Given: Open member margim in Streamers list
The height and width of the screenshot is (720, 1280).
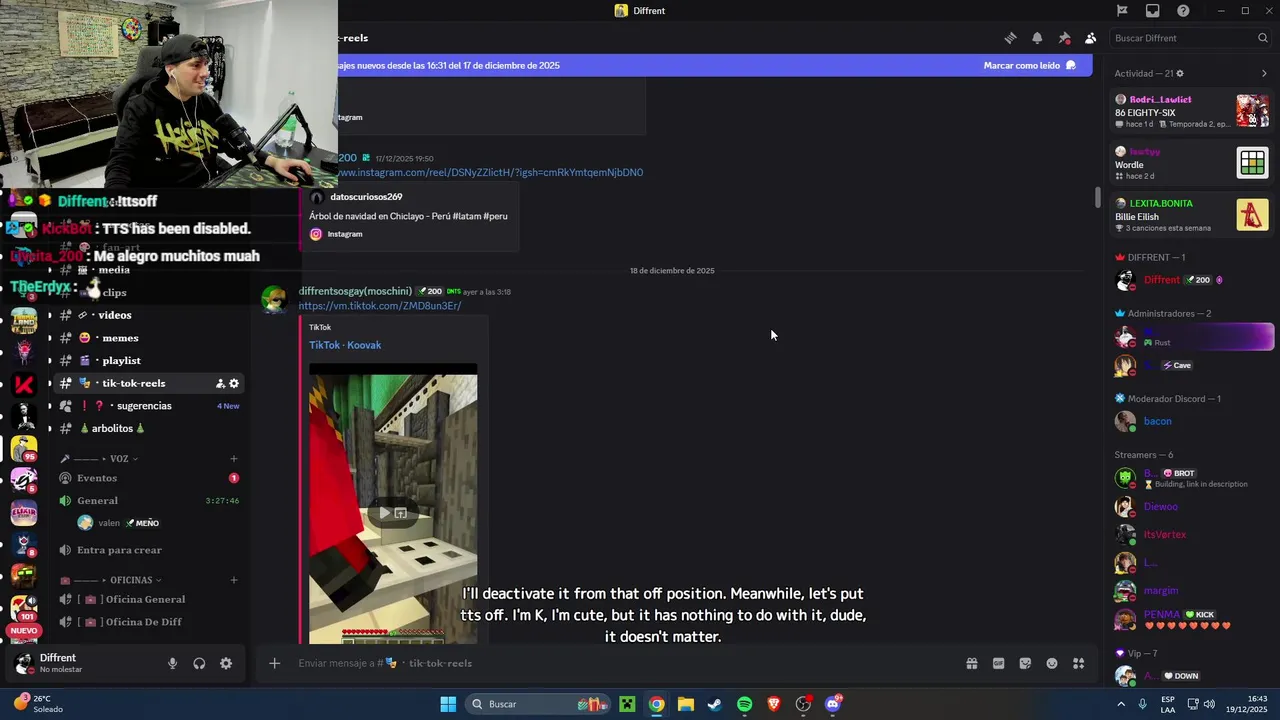Looking at the screenshot, I should pos(1192,590).
